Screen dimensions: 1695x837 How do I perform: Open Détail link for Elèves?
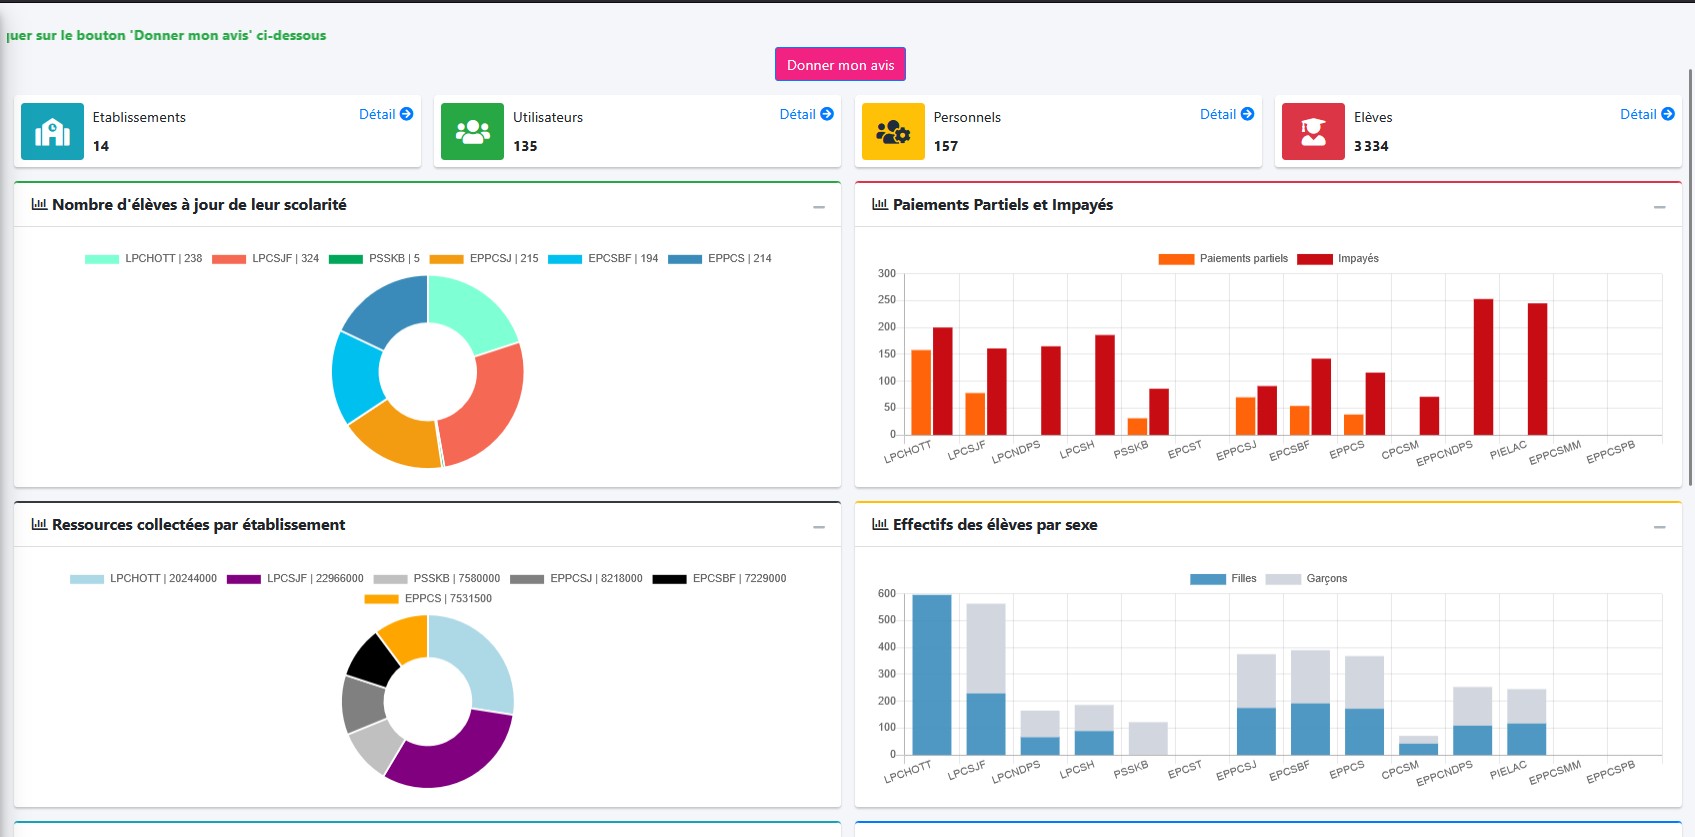tap(1646, 115)
